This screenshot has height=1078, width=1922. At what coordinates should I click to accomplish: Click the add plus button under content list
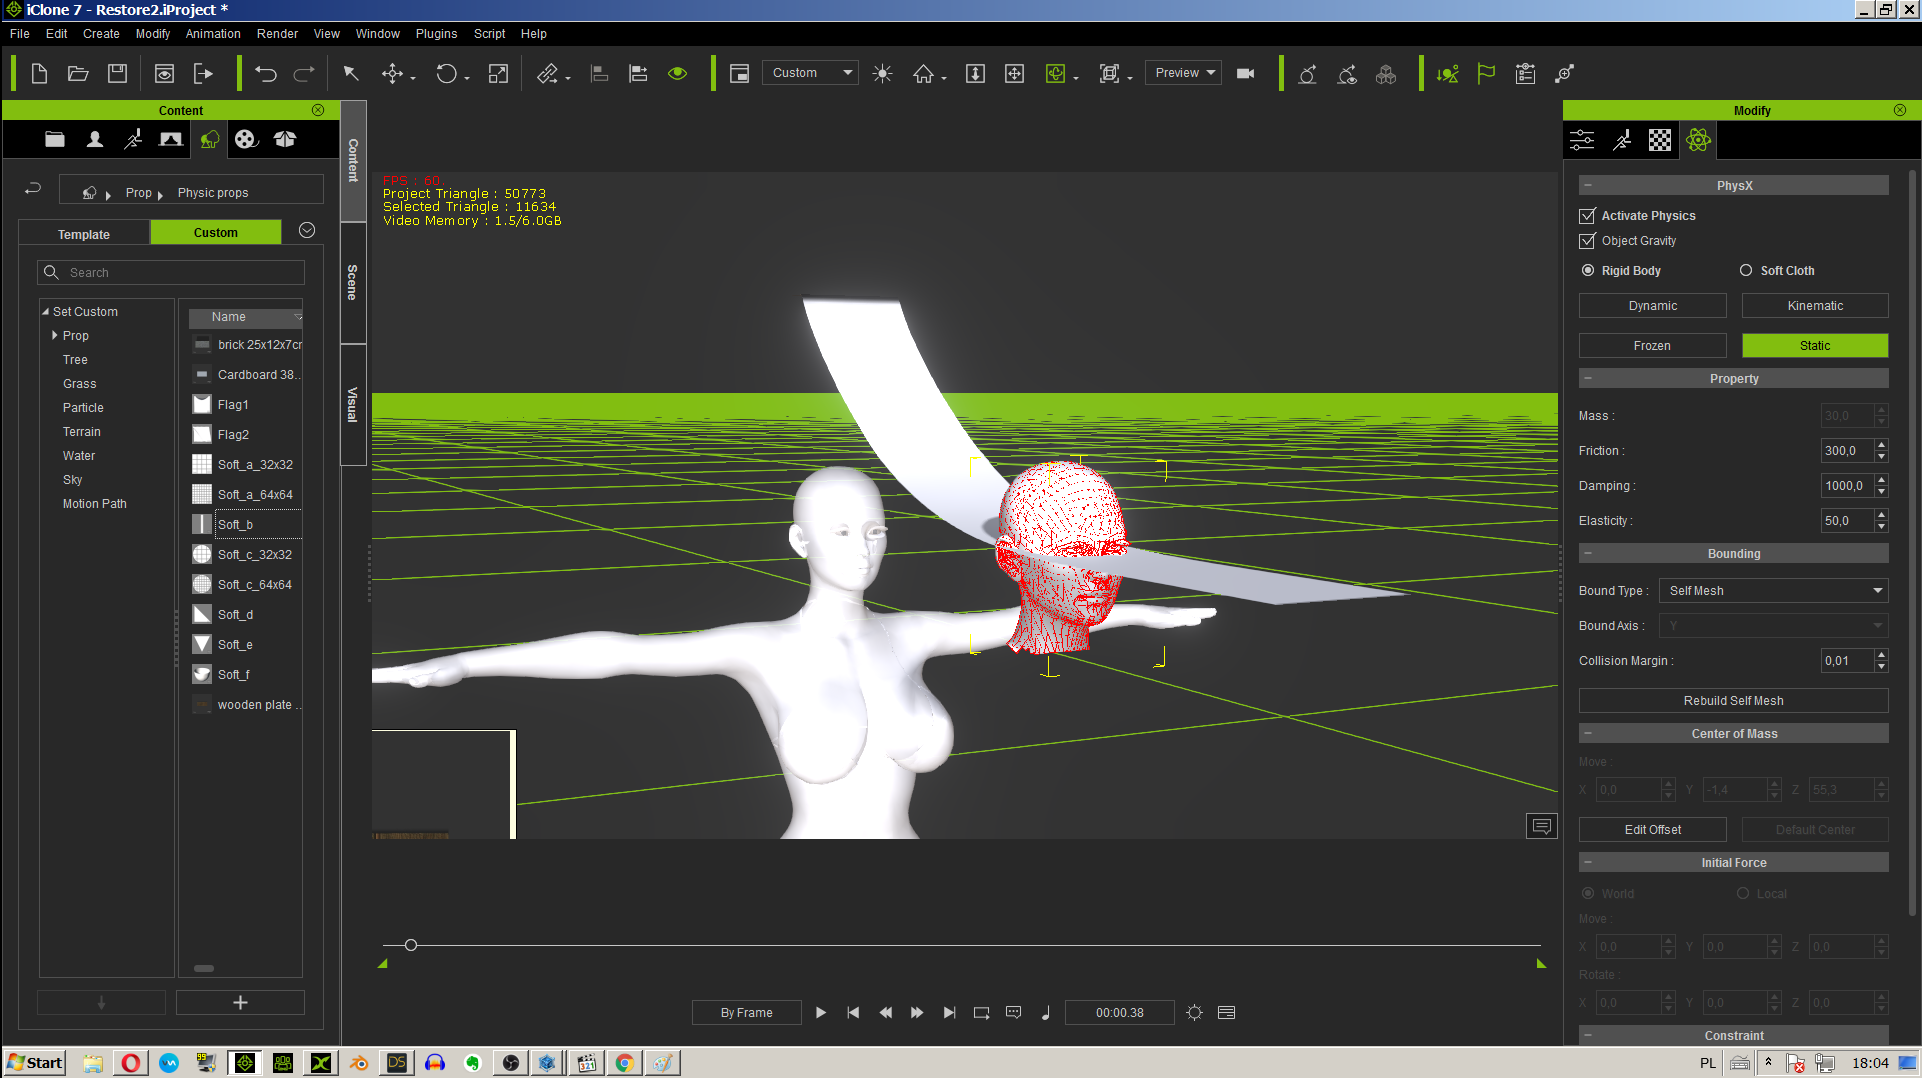(240, 1002)
